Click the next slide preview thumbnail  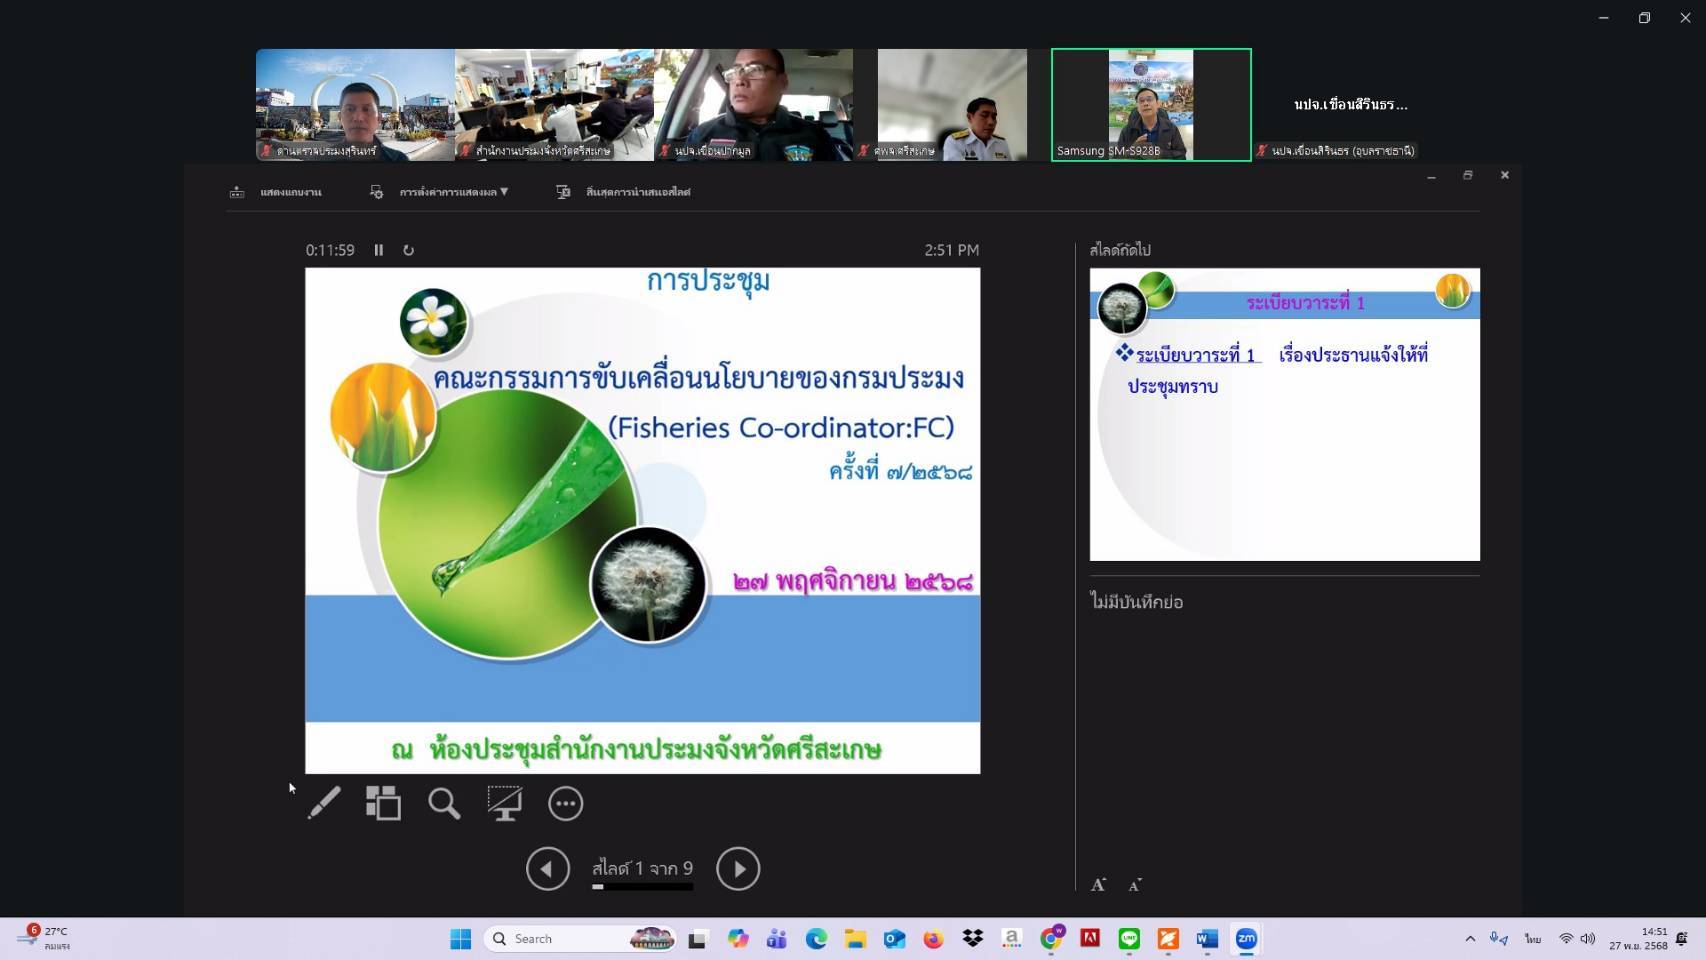pos(1284,414)
